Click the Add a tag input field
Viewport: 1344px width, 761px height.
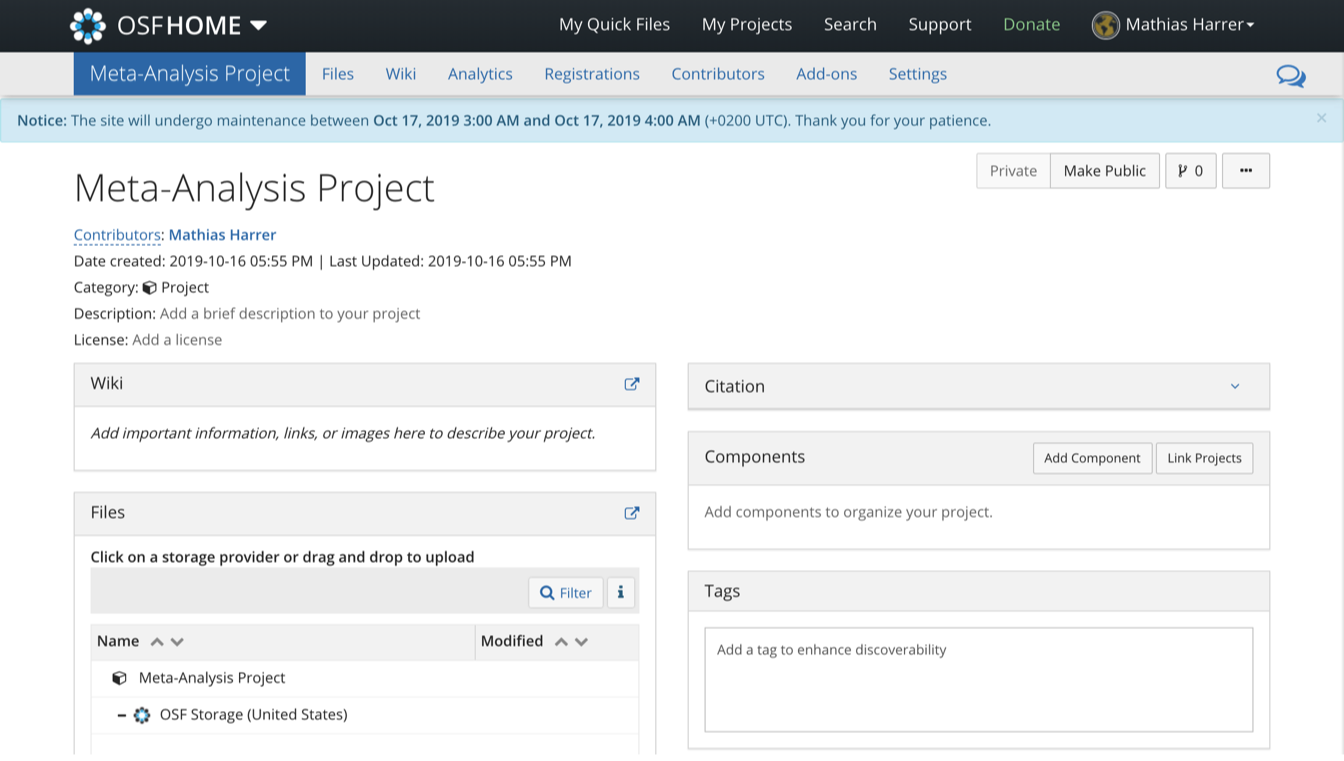point(977,678)
